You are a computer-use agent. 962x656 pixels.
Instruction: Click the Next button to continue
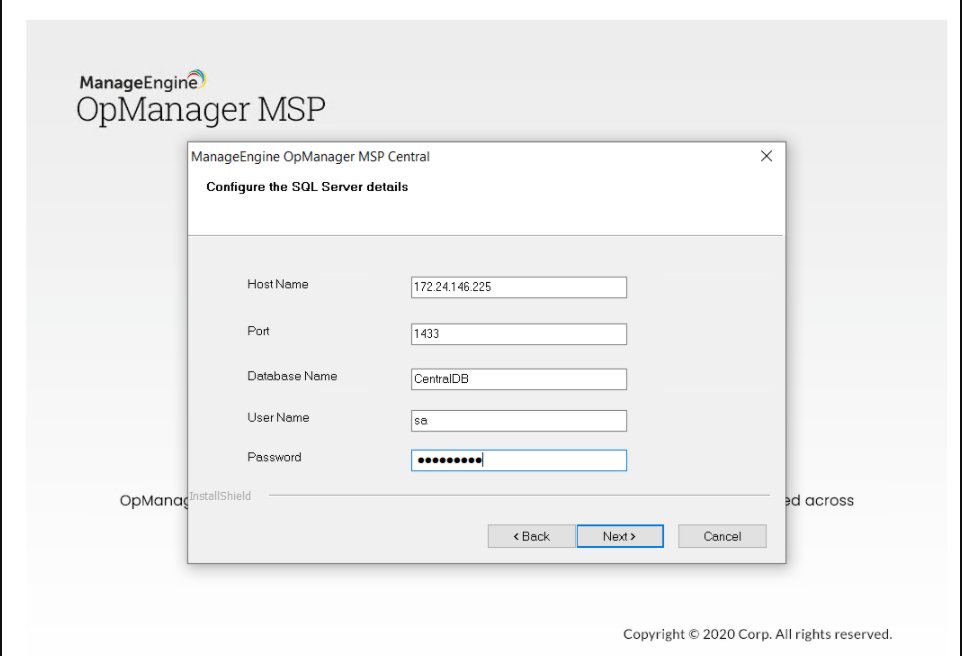pyautogui.click(x=620, y=536)
